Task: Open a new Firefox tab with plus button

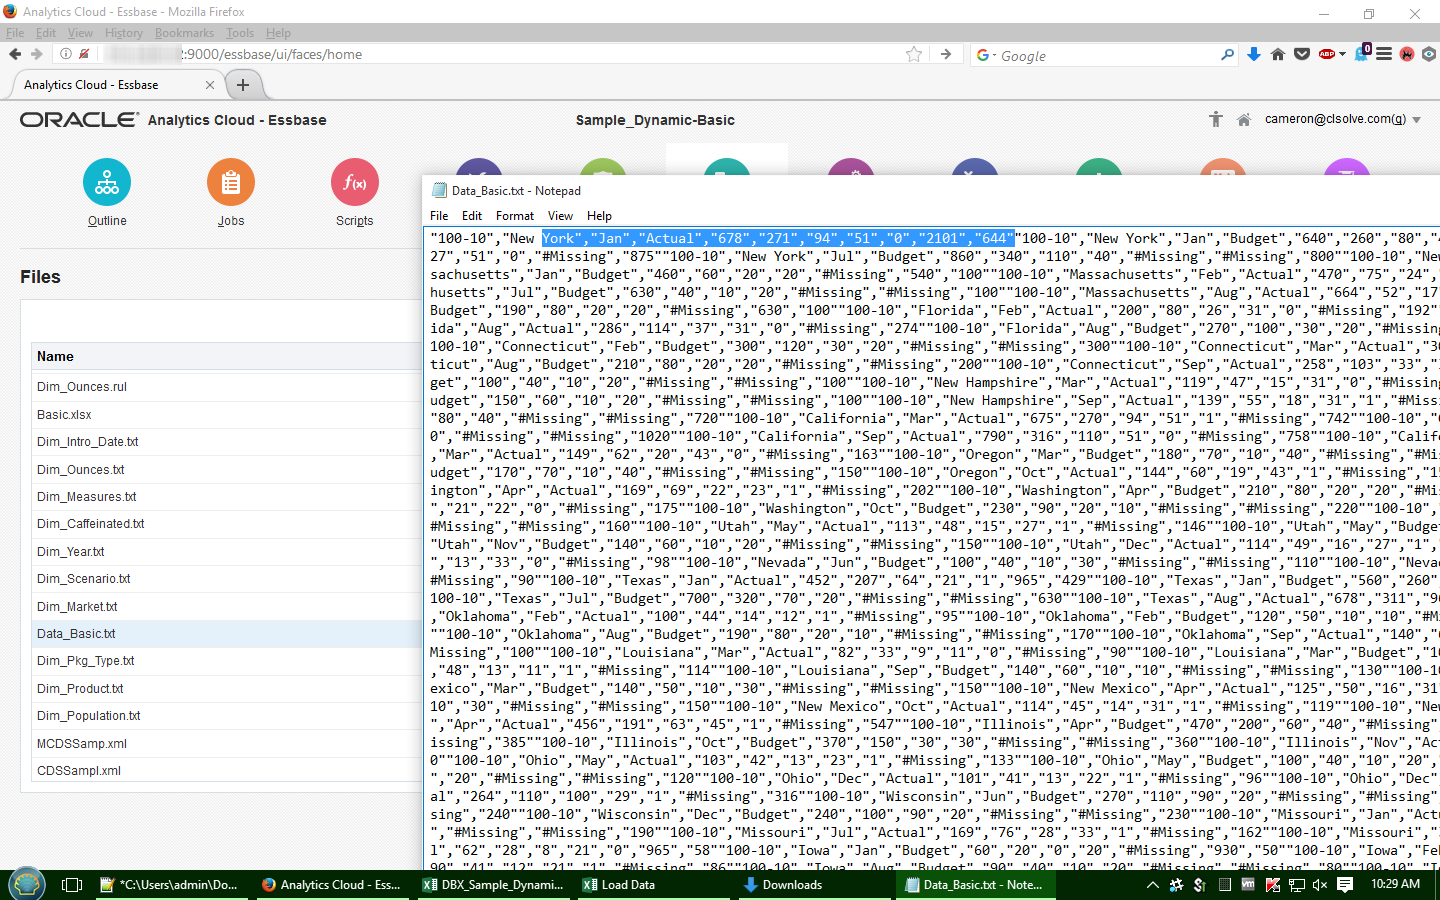Action: point(243,85)
